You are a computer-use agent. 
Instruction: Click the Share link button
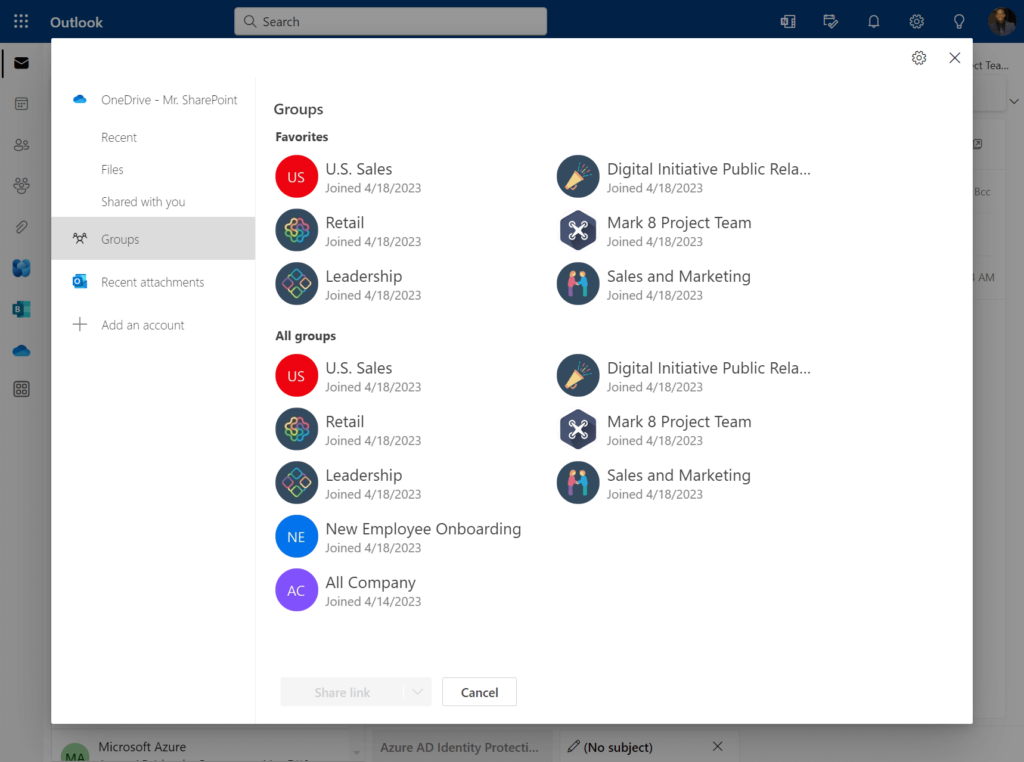tap(342, 691)
